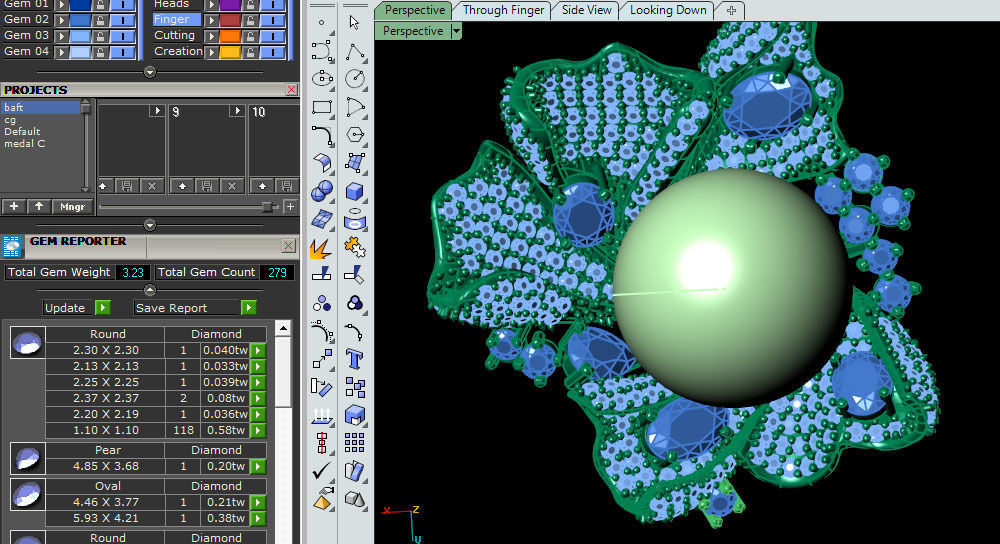Choose the Control Point Curve tool
The image size is (1000, 544).
[321, 51]
